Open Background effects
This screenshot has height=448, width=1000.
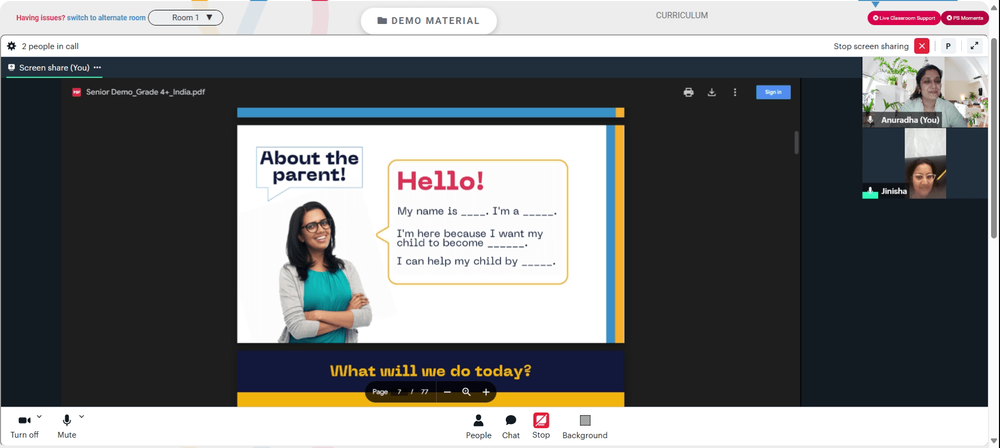pos(585,426)
